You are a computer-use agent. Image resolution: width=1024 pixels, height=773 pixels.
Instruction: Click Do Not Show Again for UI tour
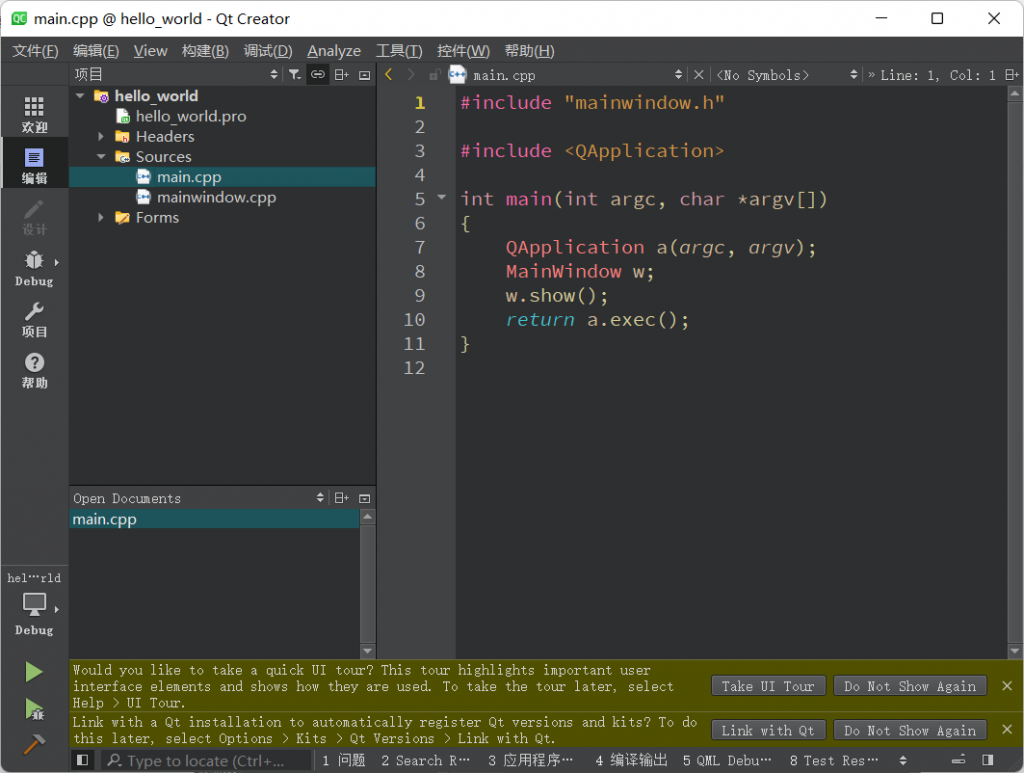(910, 686)
